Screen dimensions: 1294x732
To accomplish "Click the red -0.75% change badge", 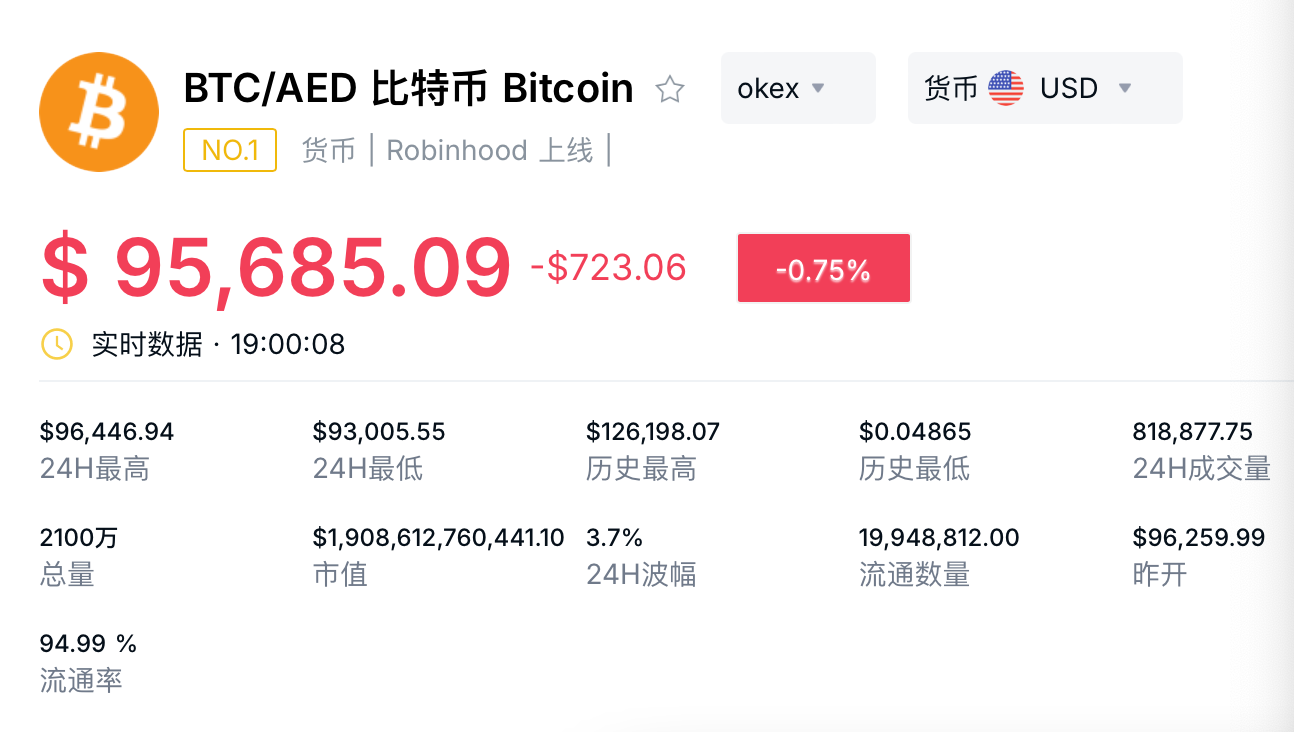I will [823, 268].
